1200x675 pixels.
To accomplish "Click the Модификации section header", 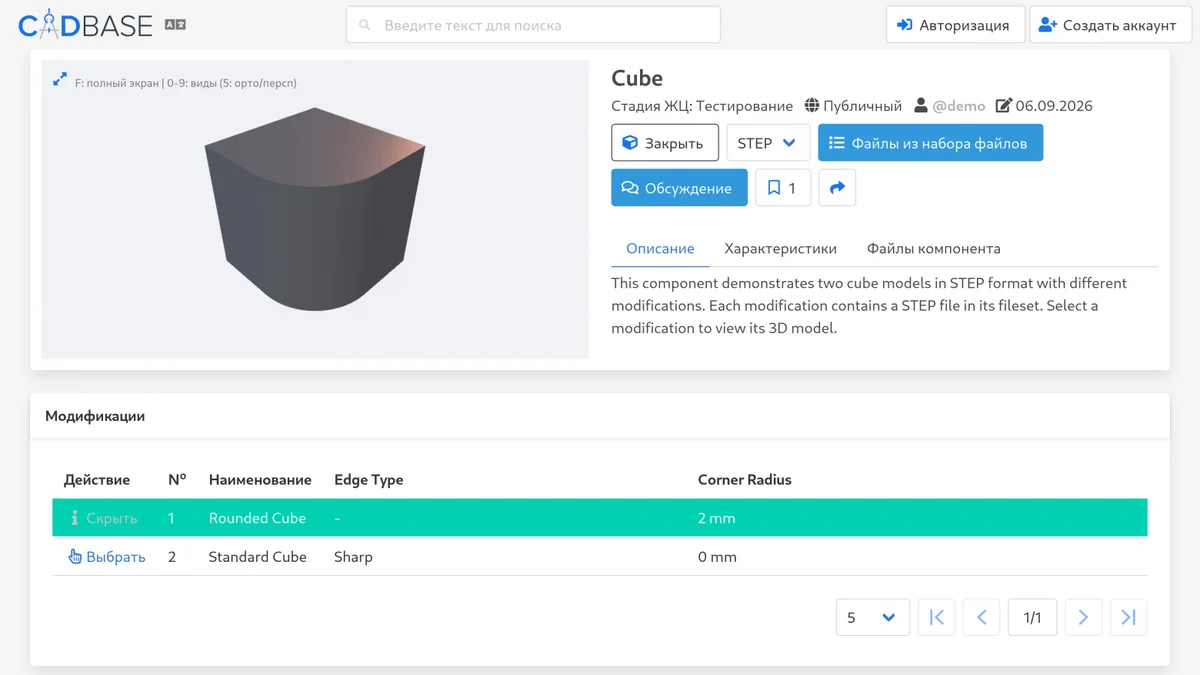I will (x=95, y=416).
